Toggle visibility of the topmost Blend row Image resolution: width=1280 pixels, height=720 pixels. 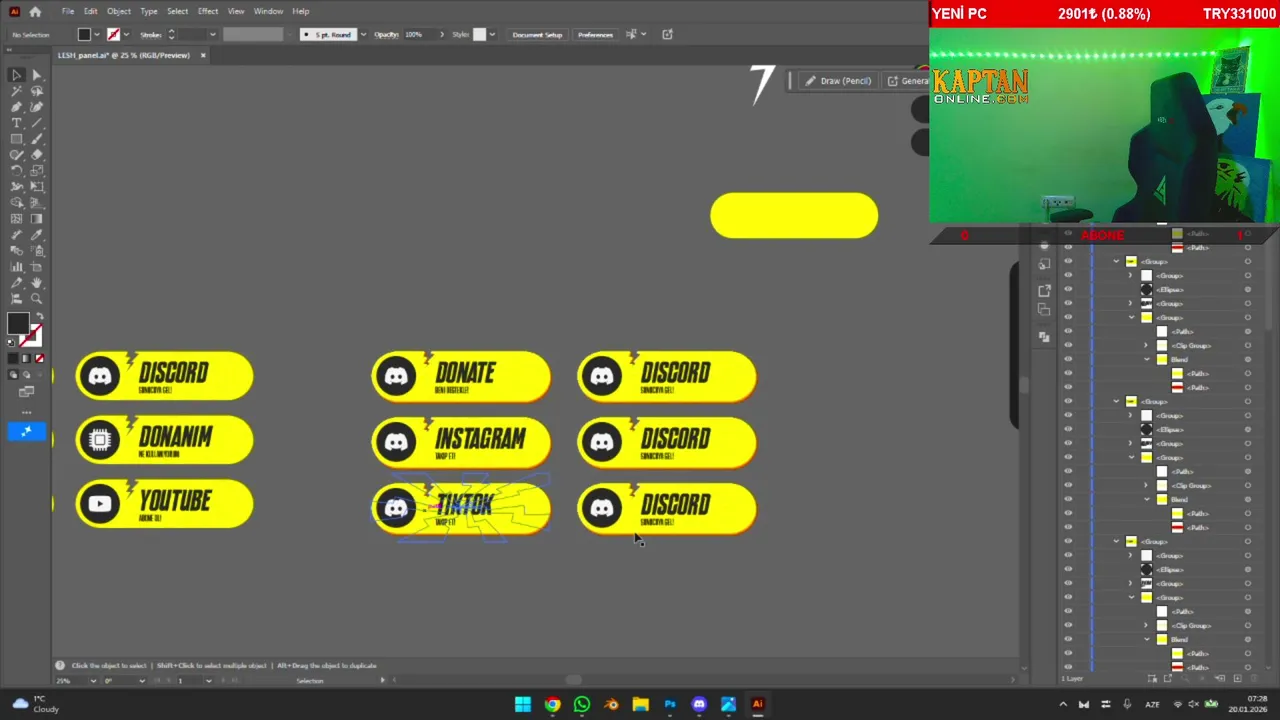1068,359
